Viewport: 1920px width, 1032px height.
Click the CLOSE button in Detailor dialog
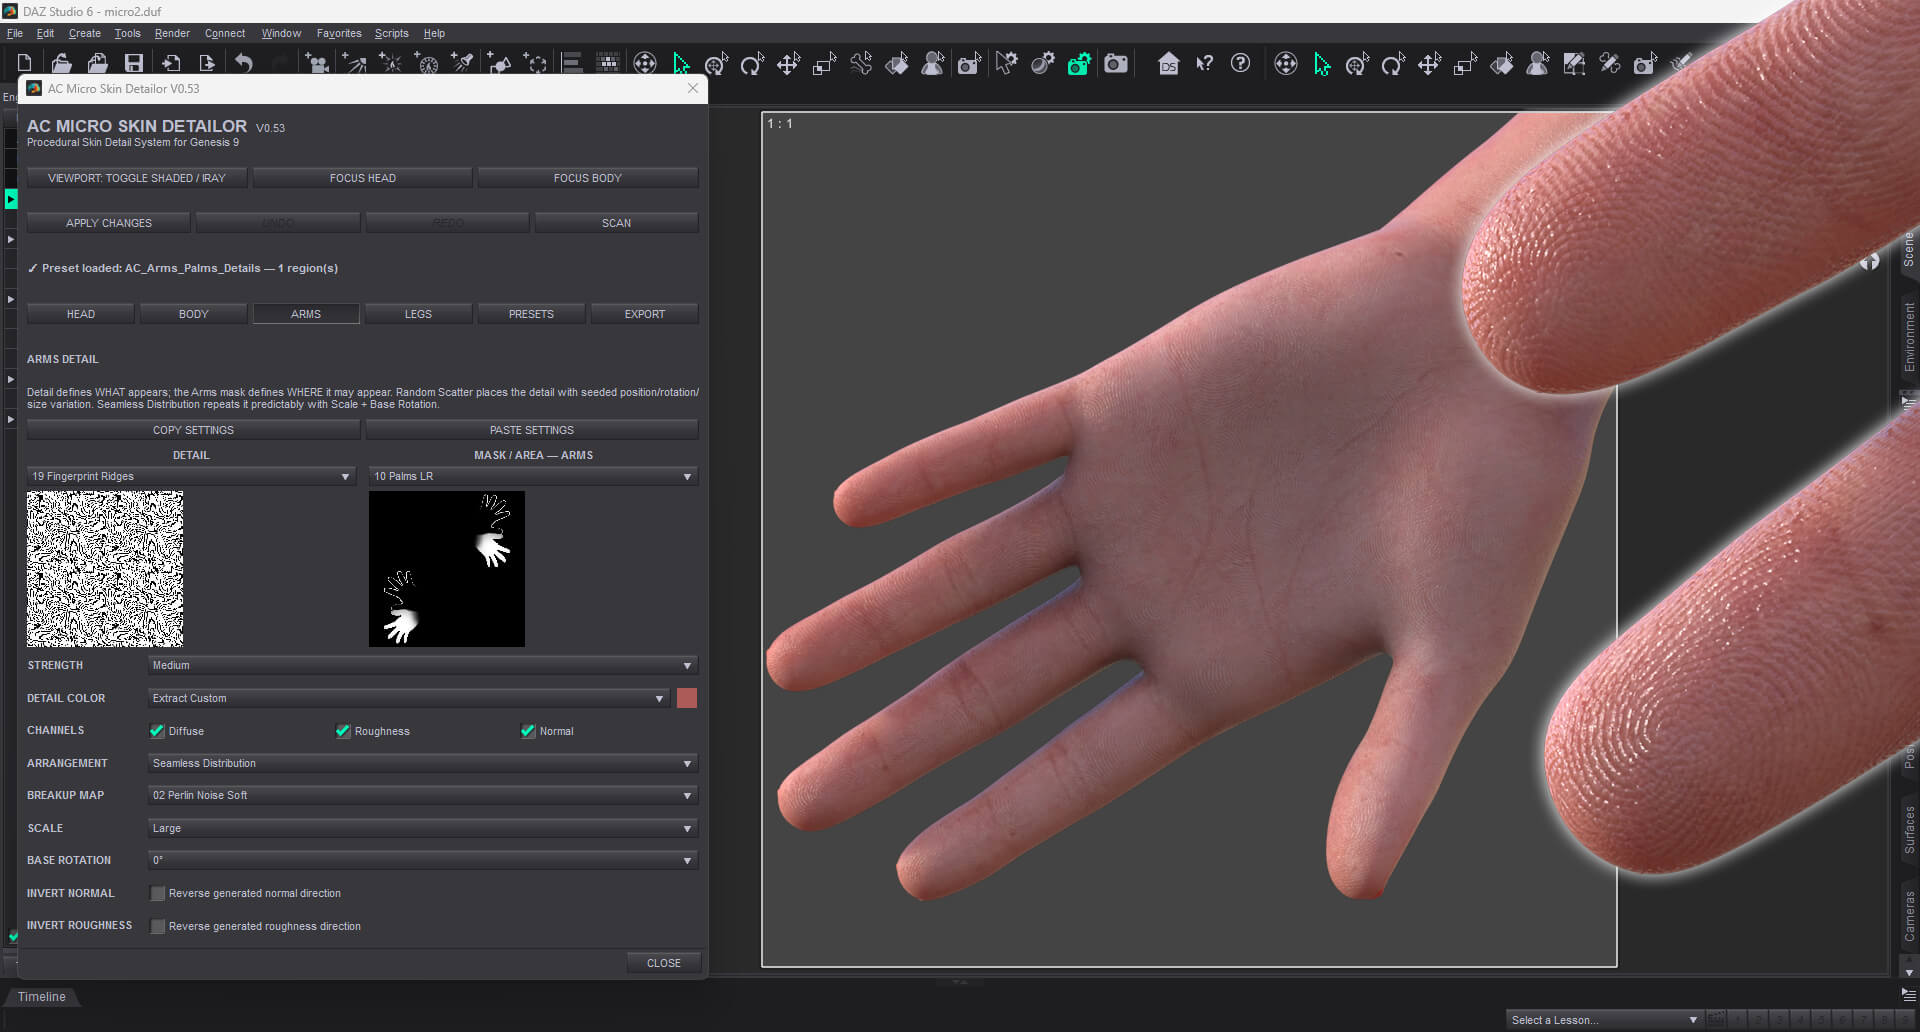pyautogui.click(x=664, y=963)
